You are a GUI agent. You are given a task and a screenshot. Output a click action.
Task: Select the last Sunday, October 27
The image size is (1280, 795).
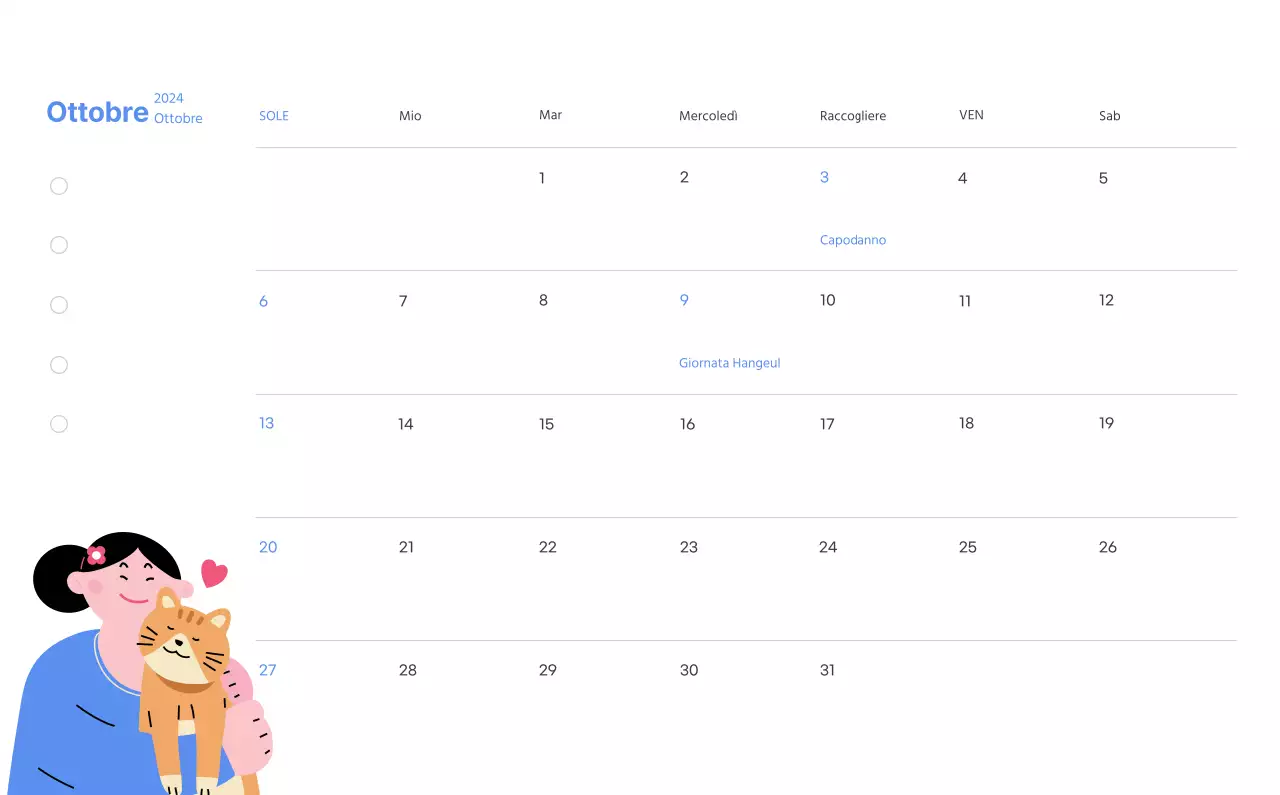268,670
